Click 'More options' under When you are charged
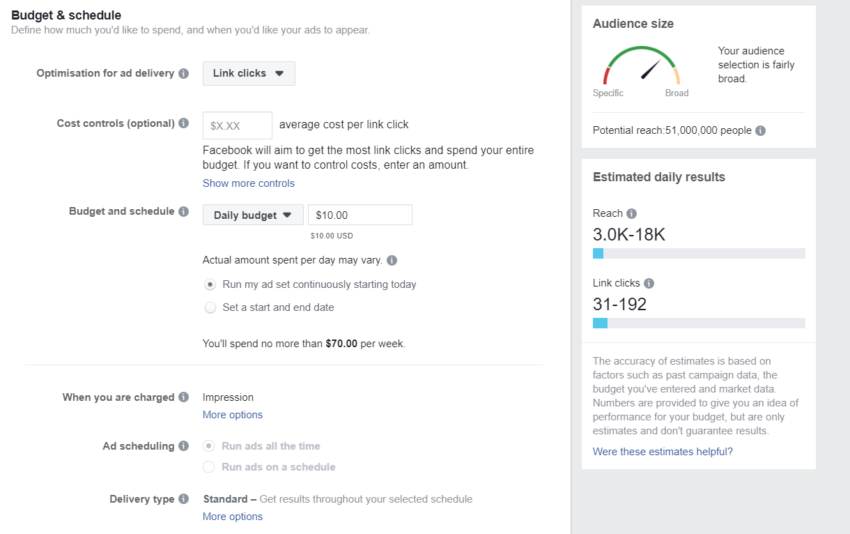Image resolution: width=850 pixels, height=534 pixels. click(x=232, y=415)
